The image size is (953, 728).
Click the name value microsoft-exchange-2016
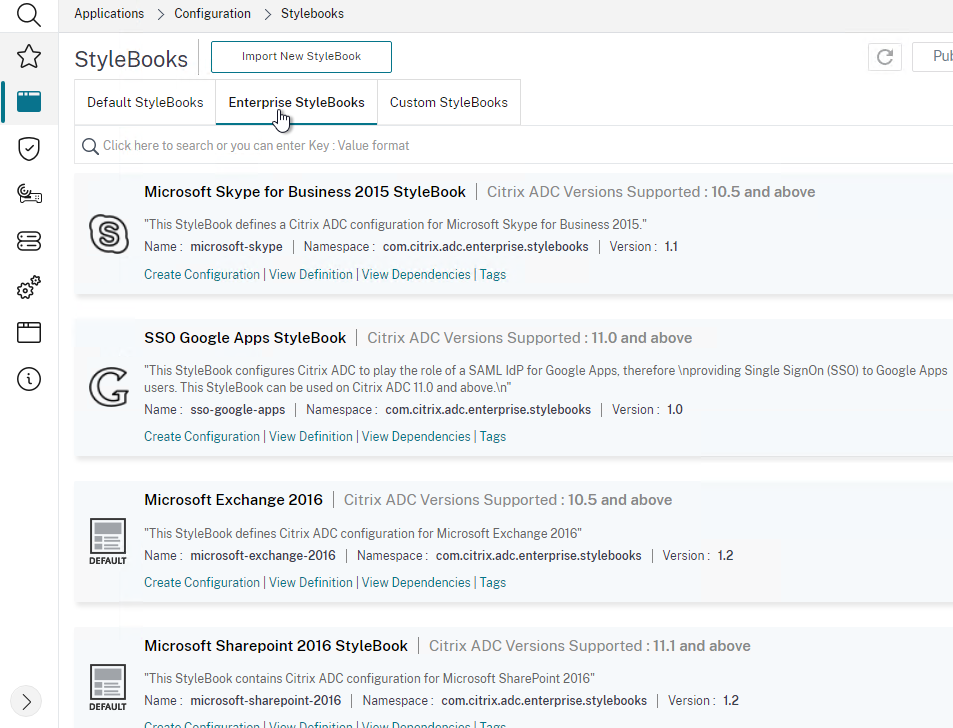click(263, 555)
